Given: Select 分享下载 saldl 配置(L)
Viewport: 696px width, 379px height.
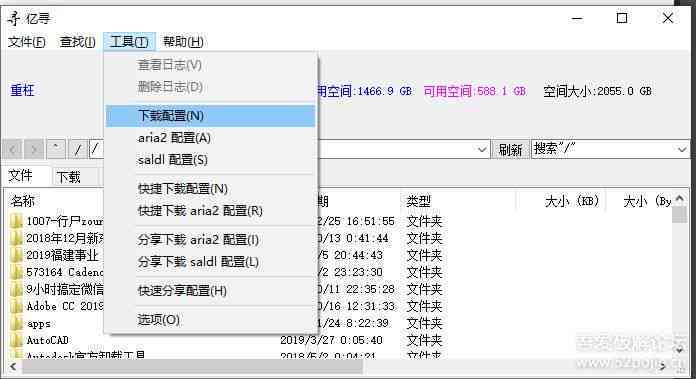Looking at the screenshot, I should (210, 262).
